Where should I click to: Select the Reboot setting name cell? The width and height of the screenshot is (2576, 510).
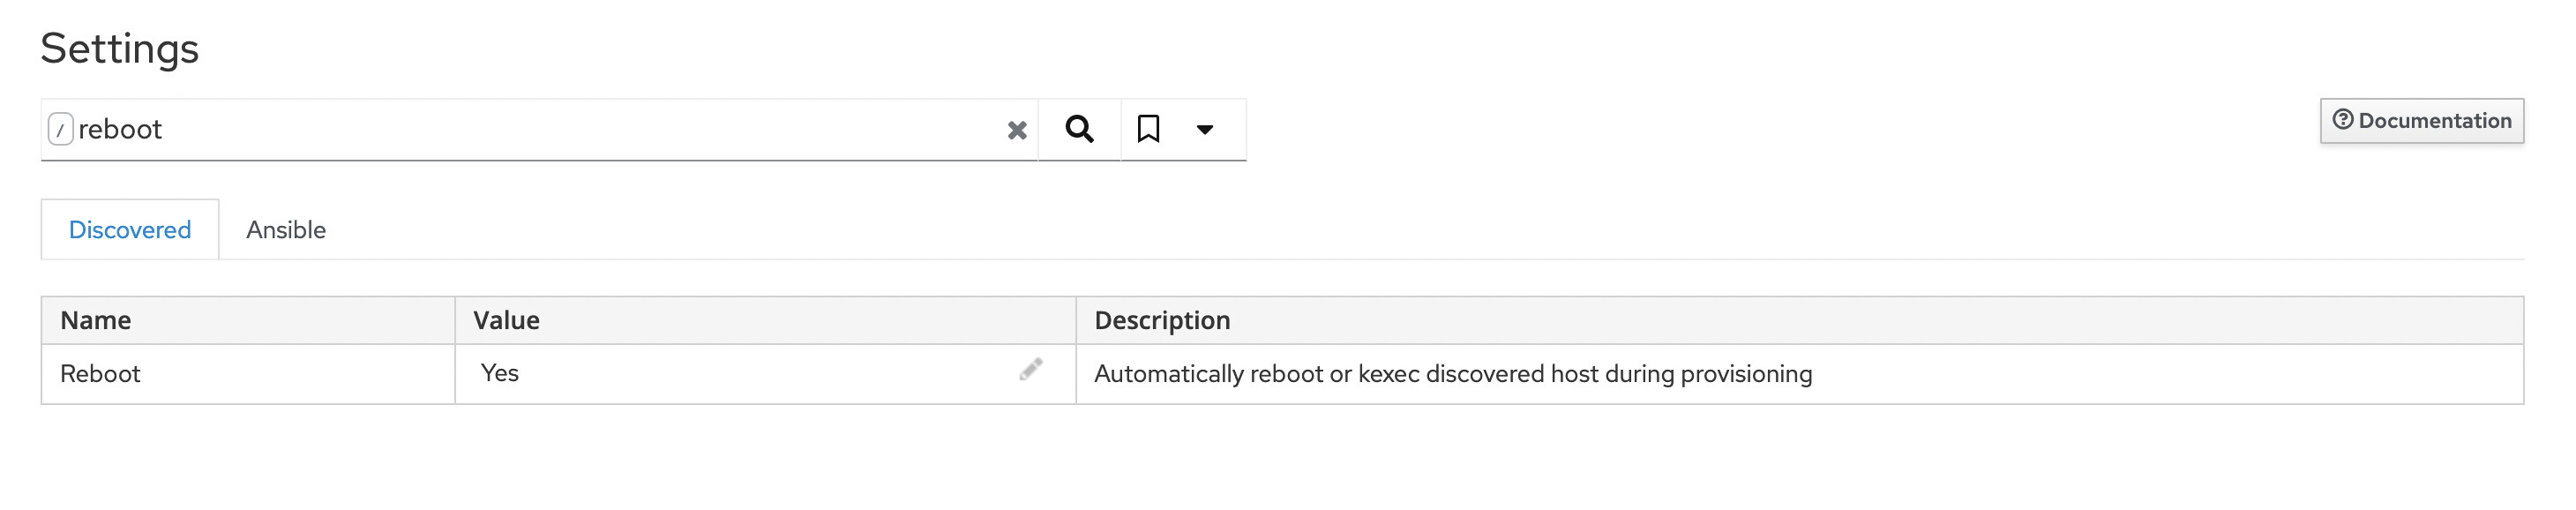pos(248,374)
